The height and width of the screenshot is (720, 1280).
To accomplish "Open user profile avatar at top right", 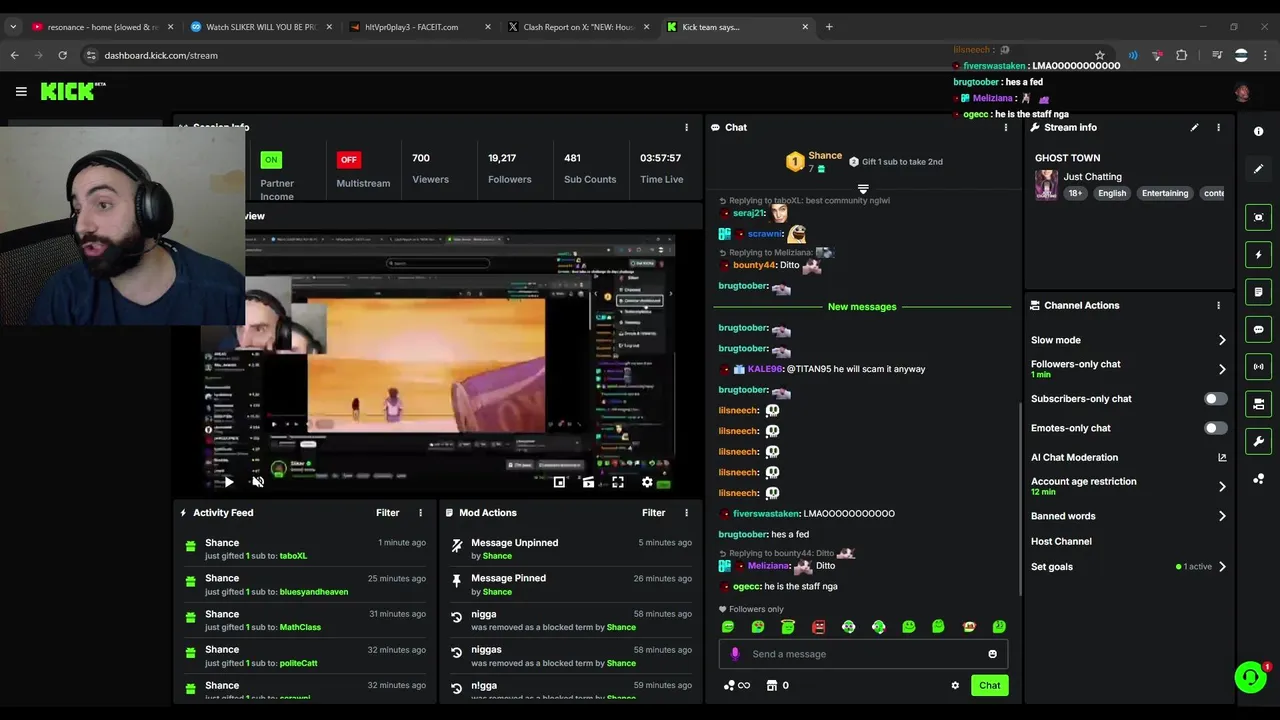I will click(1242, 92).
